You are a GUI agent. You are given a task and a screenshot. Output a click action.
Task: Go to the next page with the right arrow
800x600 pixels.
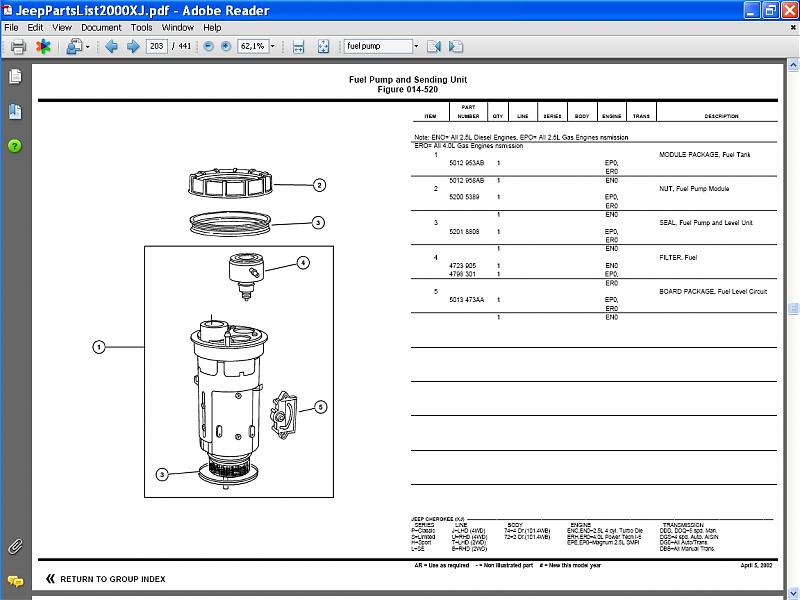point(133,46)
